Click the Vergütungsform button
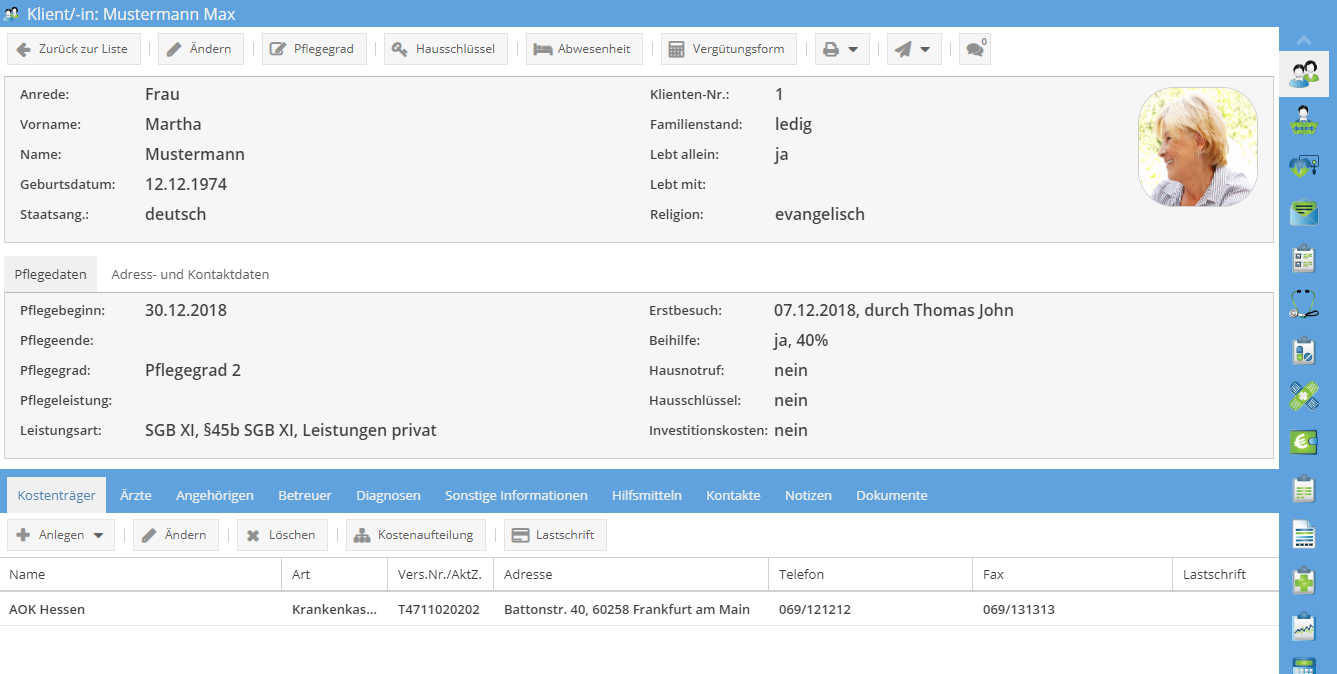 coord(729,49)
